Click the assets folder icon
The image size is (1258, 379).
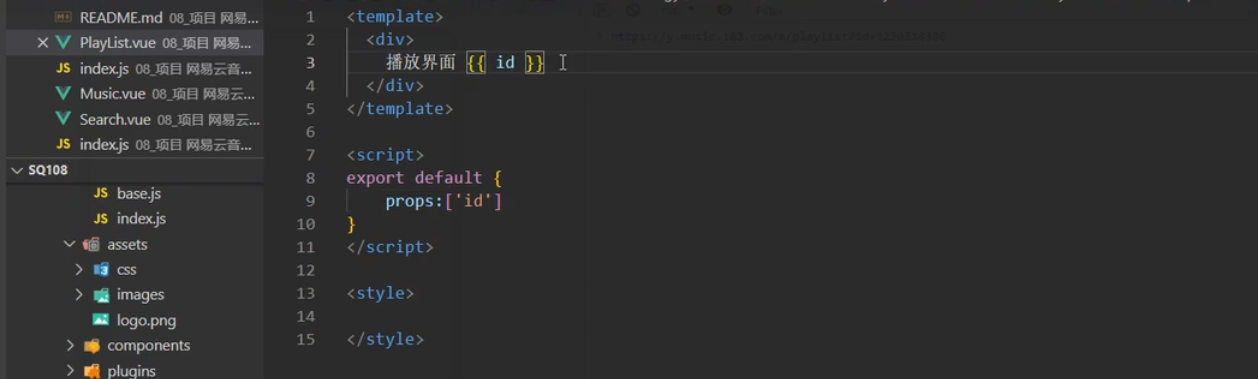coord(92,244)
